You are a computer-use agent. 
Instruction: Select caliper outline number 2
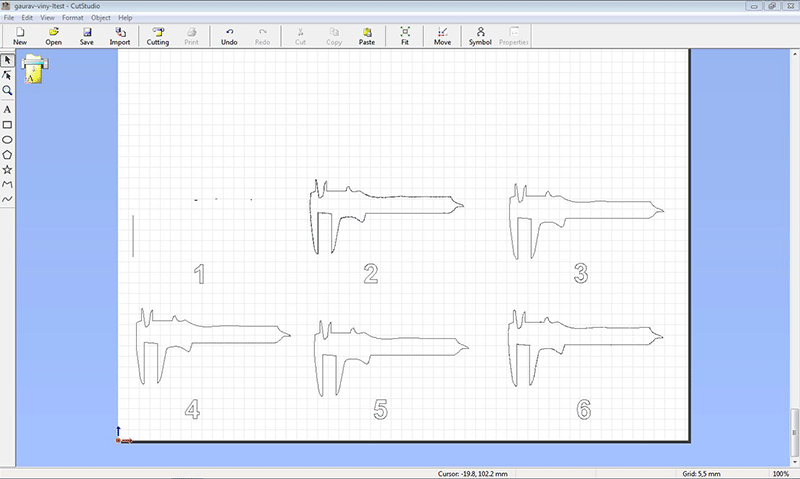point(386,216)
